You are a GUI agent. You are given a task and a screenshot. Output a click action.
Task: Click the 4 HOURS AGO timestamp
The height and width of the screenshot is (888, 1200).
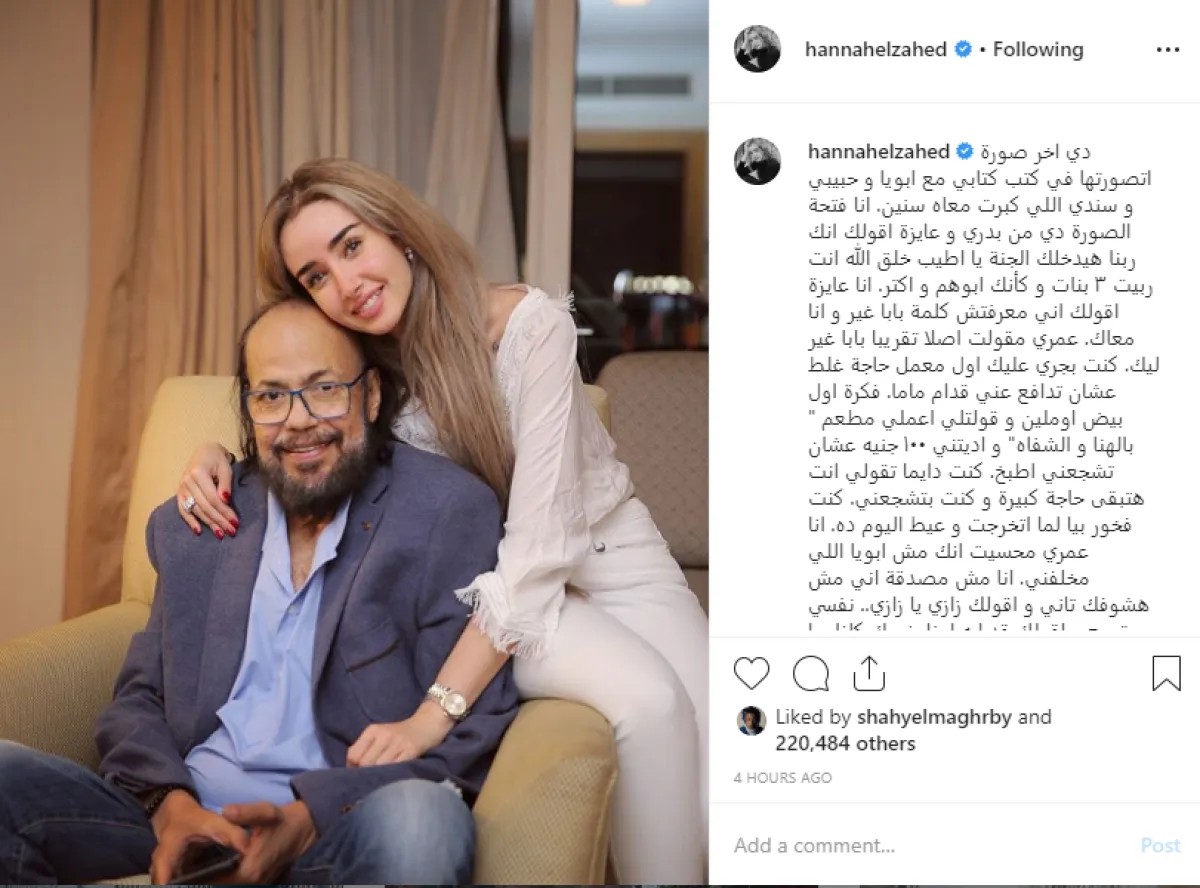pyautogui.click(x=782, y=777)
